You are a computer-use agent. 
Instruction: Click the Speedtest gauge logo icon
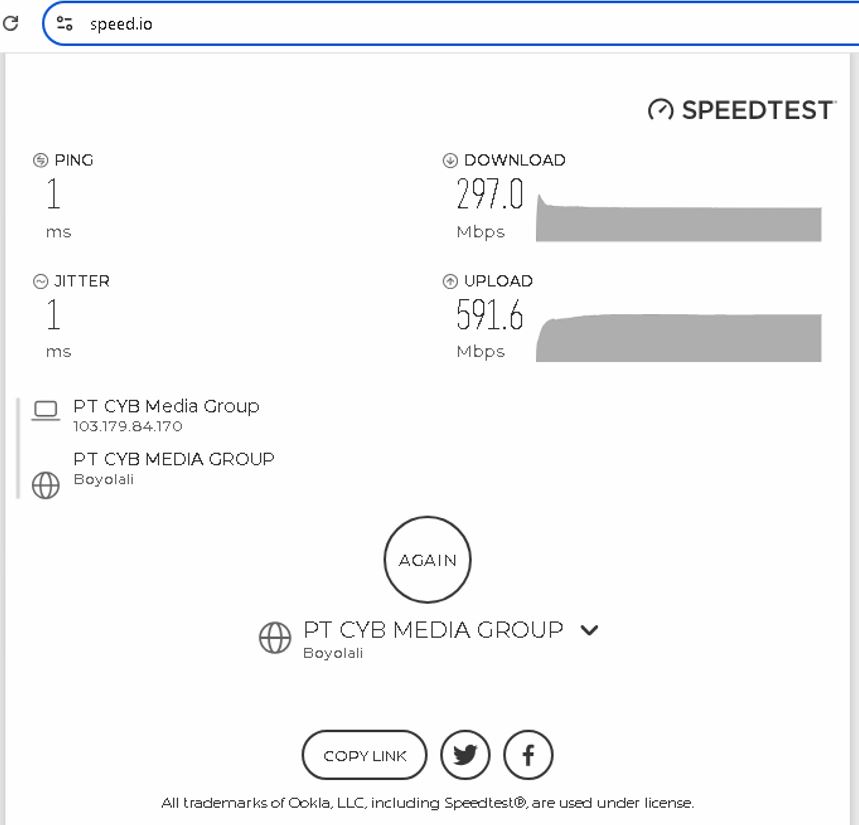click(660, 109)
